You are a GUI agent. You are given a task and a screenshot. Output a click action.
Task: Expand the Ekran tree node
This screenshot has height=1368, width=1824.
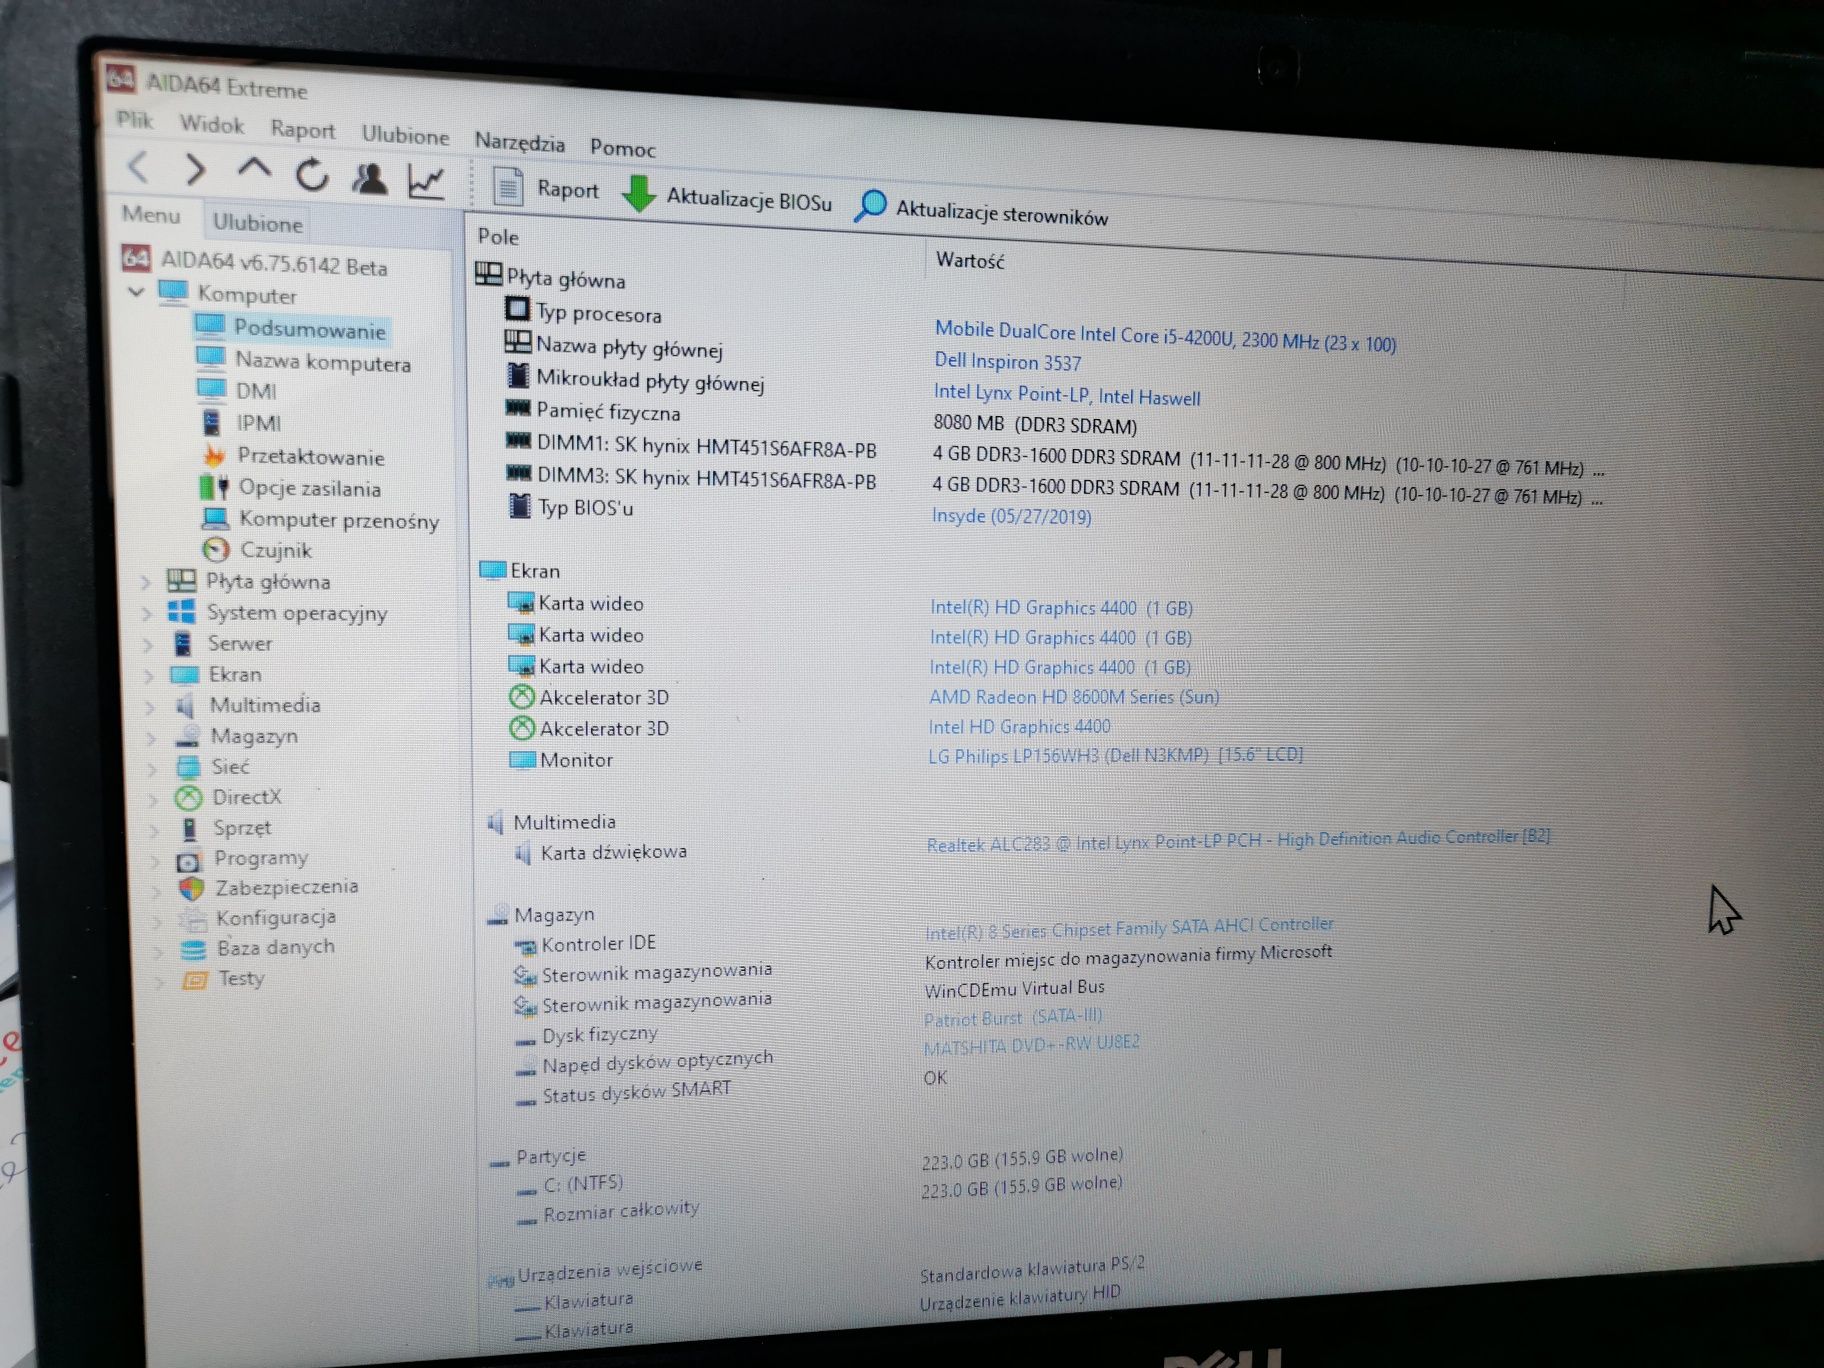pyautogui.click(x=149, y=675)
